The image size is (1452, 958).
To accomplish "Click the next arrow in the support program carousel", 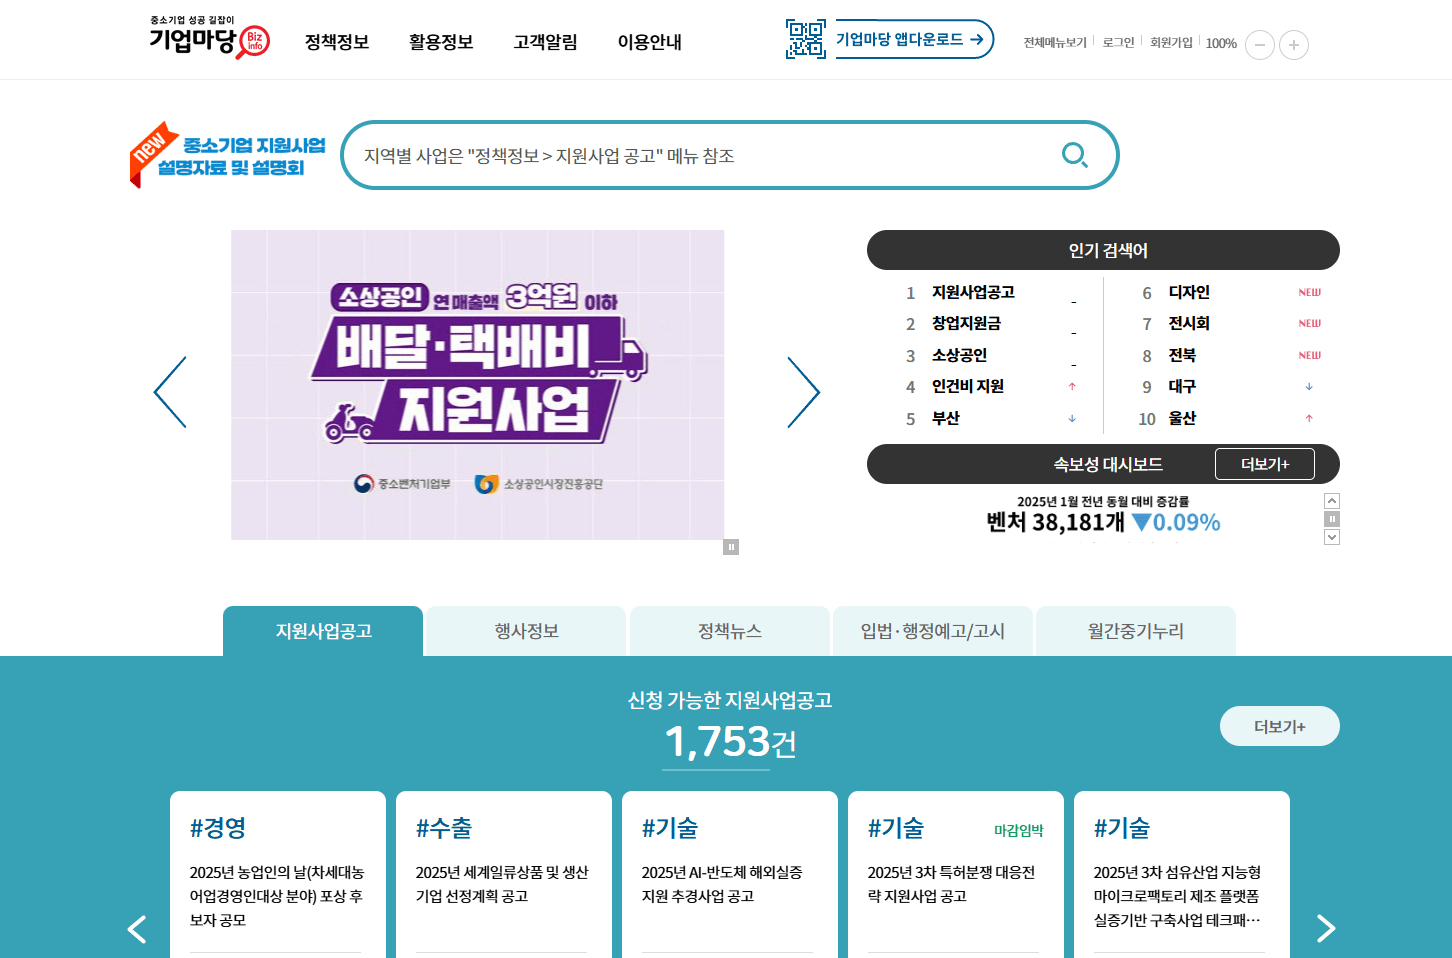I will [x=1326, y=929].
